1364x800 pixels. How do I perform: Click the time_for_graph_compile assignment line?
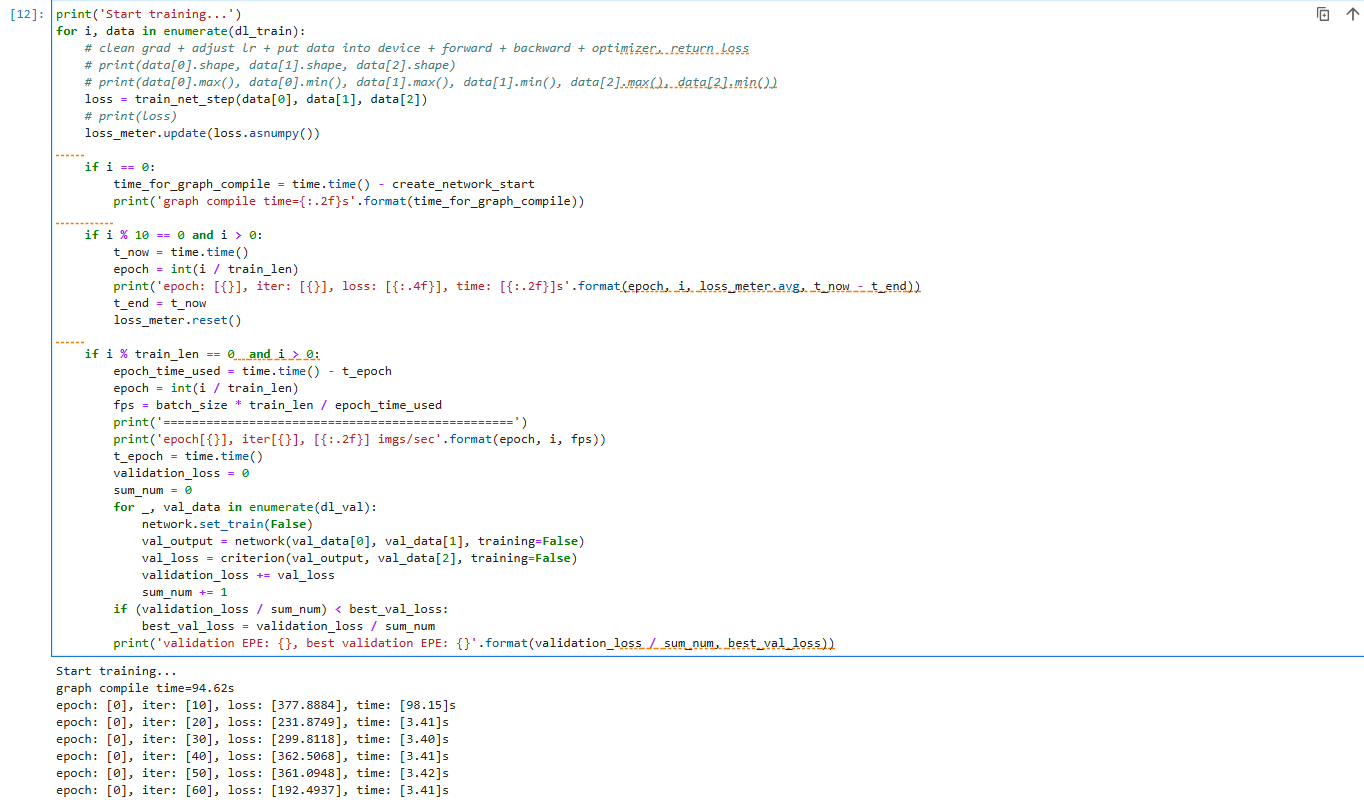(324, 184)
